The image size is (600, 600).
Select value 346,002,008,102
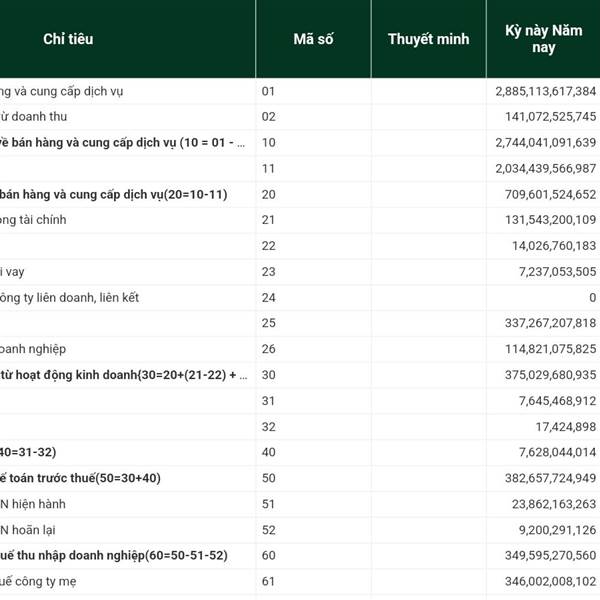coord(551,581)
